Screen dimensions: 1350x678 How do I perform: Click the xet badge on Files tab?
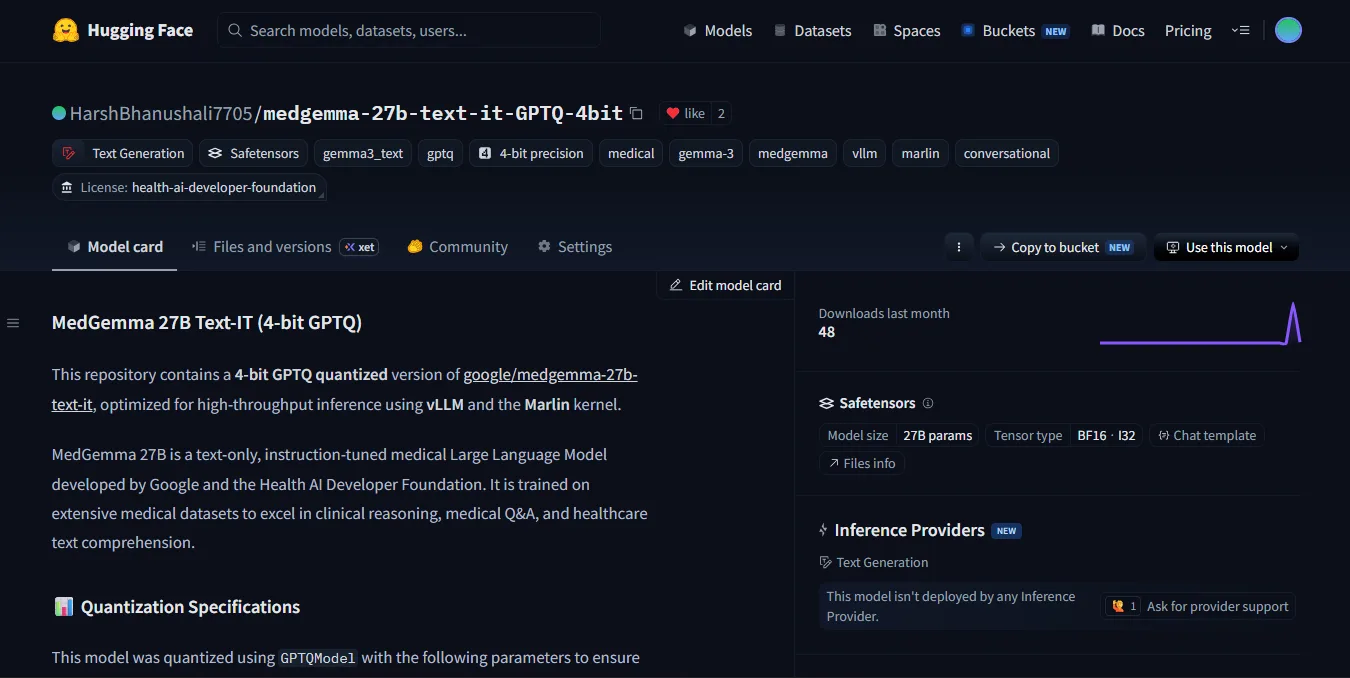pyautogui.click(x=359, y=247)
